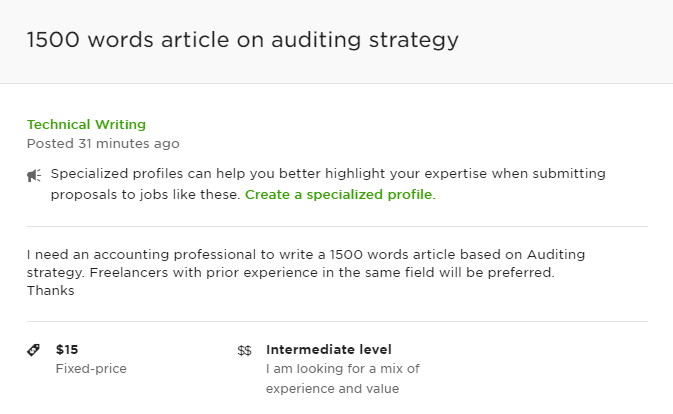Image resolution: width=673 pixels, height=414 pixels.
Task: Click the 'Specialized profiles can help' tip text
Action: coord(328,174)
